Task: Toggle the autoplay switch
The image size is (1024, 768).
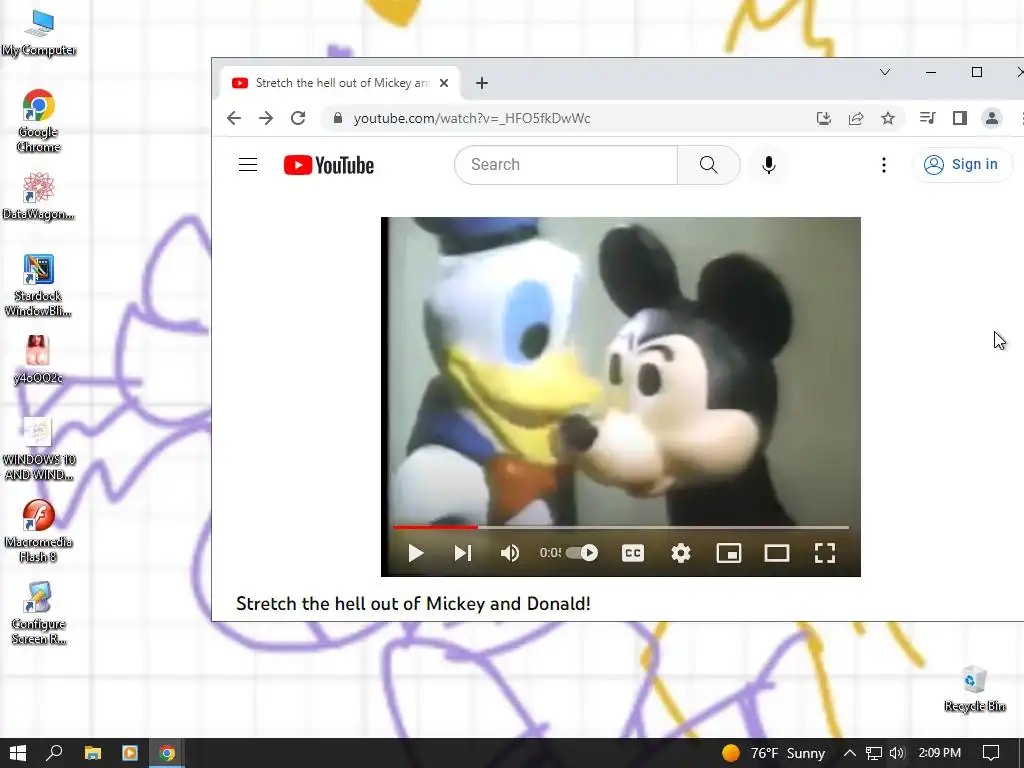Action: (582, 553)
